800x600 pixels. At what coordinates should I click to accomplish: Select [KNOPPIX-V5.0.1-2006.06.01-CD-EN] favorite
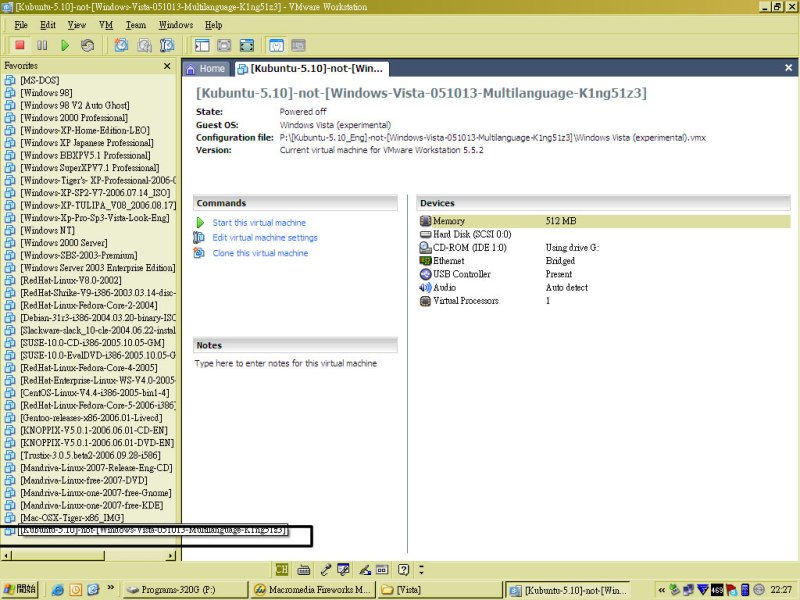click(x=94, y=430)
